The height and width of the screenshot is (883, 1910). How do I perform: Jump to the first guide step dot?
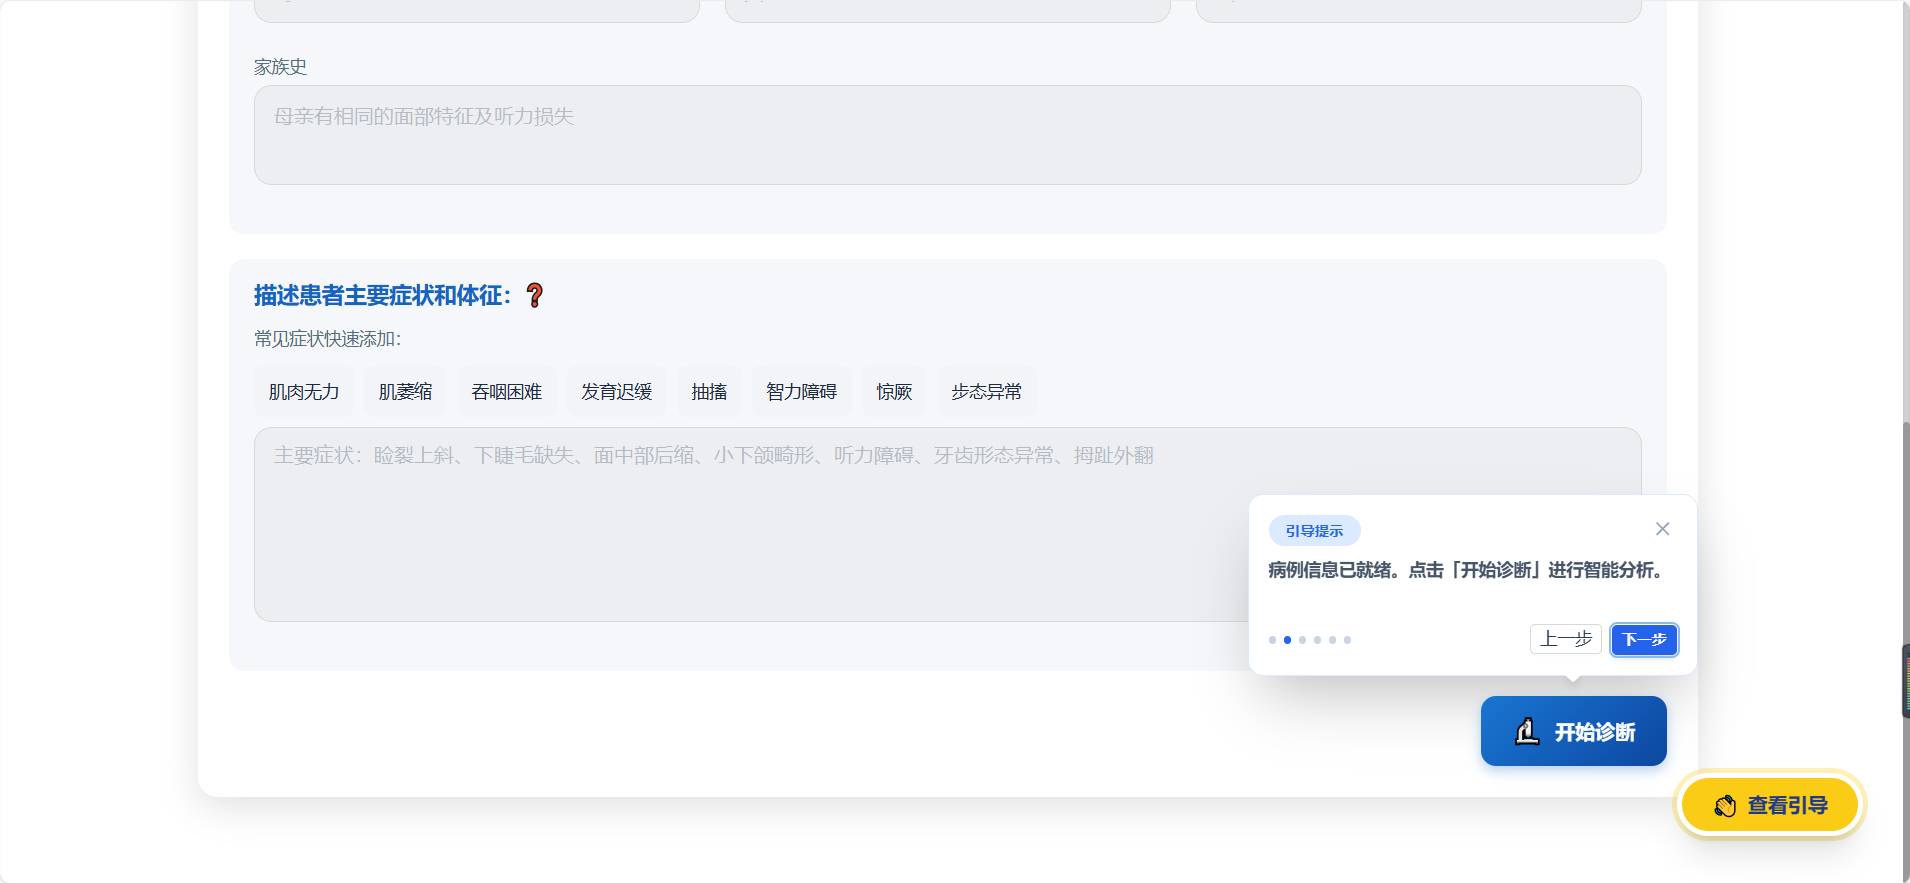pos(1272,640)
